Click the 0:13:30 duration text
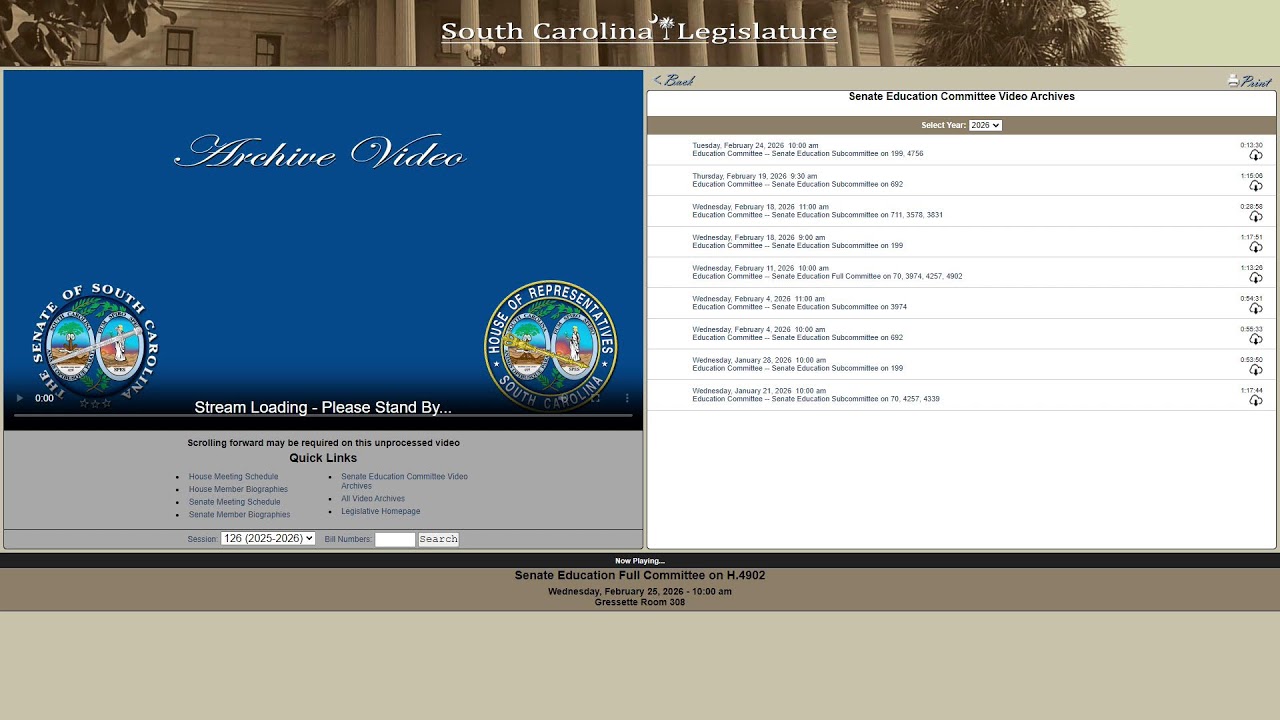The height and width of the screenshot is (720, 1280). (x=1251, y=145)
